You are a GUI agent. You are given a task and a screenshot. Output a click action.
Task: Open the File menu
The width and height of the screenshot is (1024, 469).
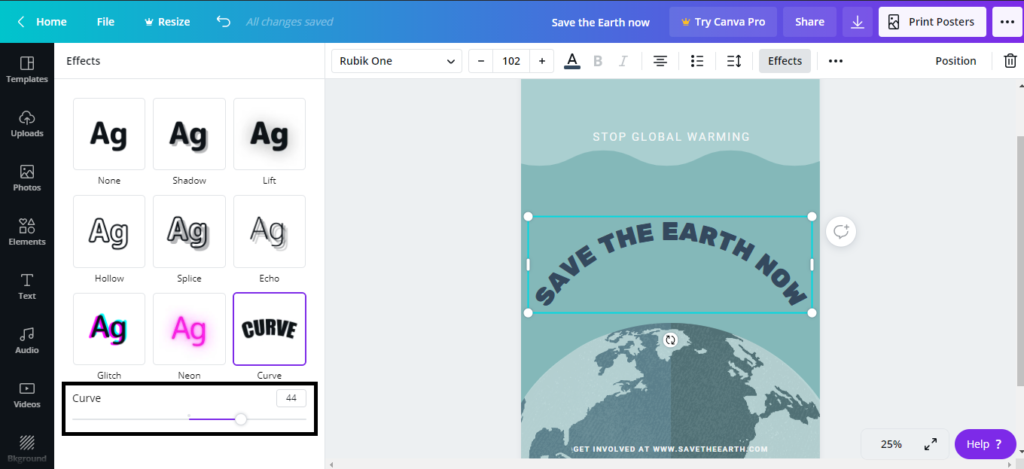pos(105,22)
